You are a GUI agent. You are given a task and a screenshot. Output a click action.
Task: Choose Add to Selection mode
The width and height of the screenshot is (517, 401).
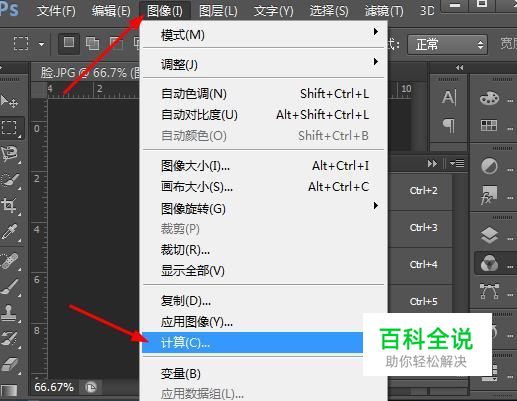point(92,43)
